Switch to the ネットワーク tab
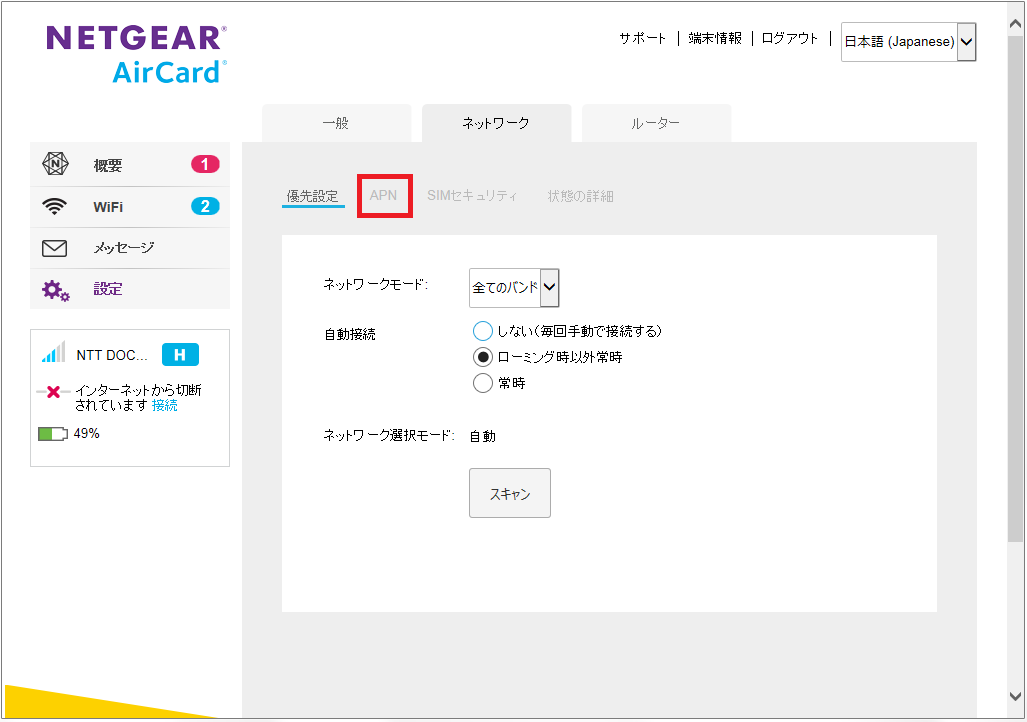 (496, 123)
